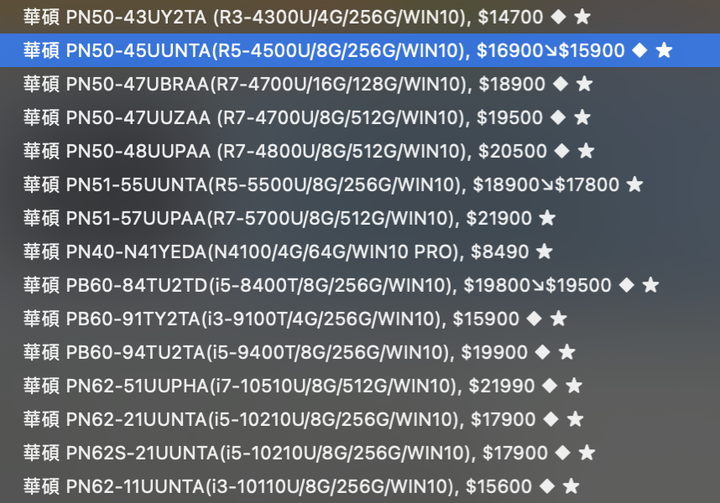Choose PN62-21UUNTA i5-10210U row
720x503 pixels.
(x=360, y=419)
